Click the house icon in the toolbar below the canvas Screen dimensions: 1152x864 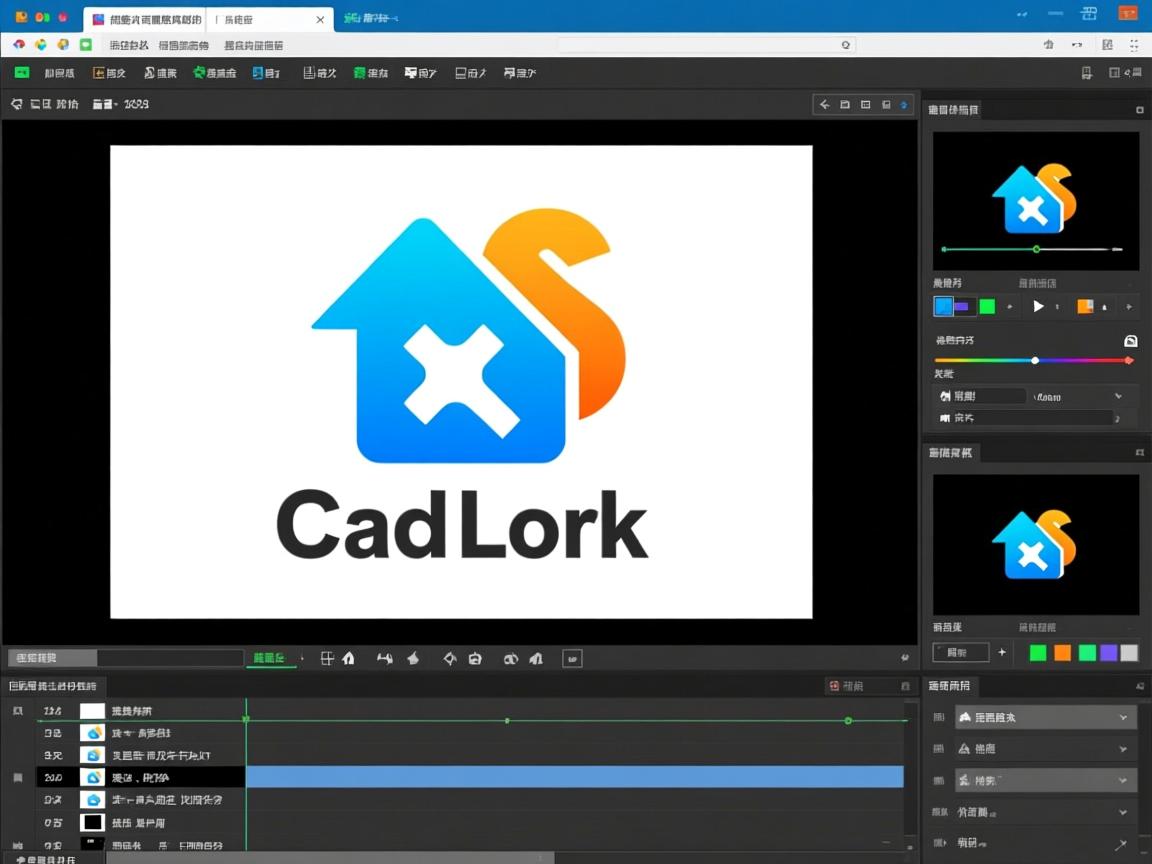(x=348, y=658)
